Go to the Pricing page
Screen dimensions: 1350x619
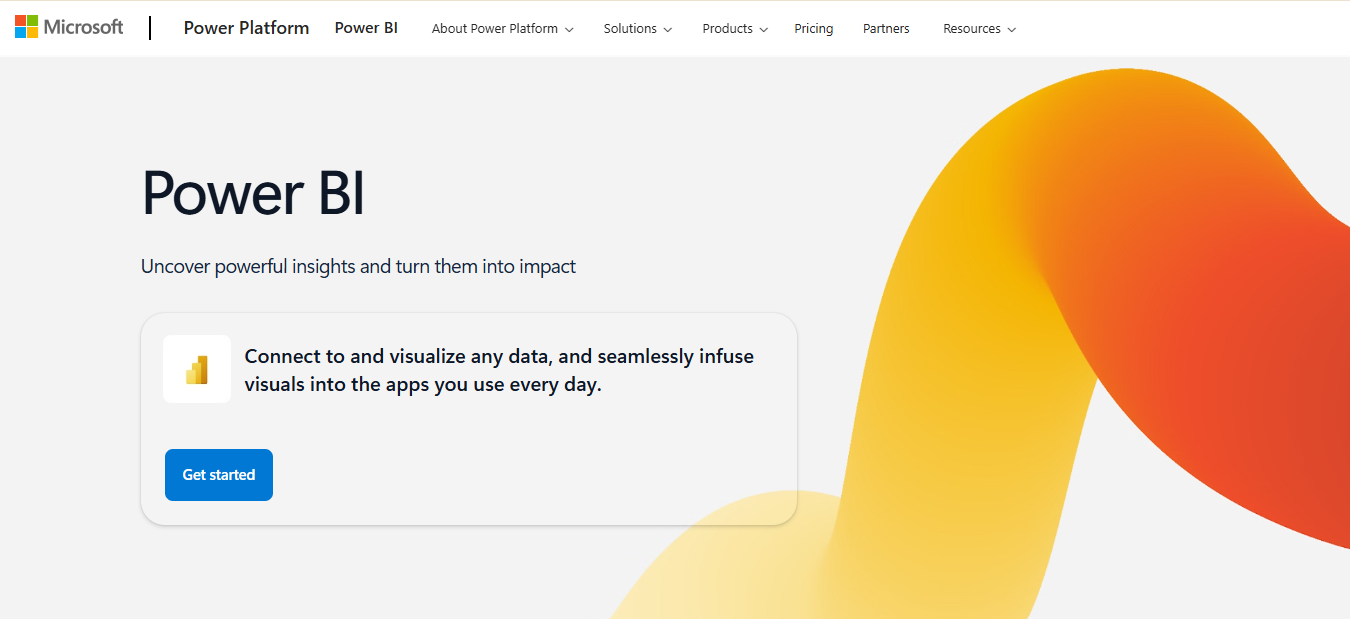[x=813, y=29]
